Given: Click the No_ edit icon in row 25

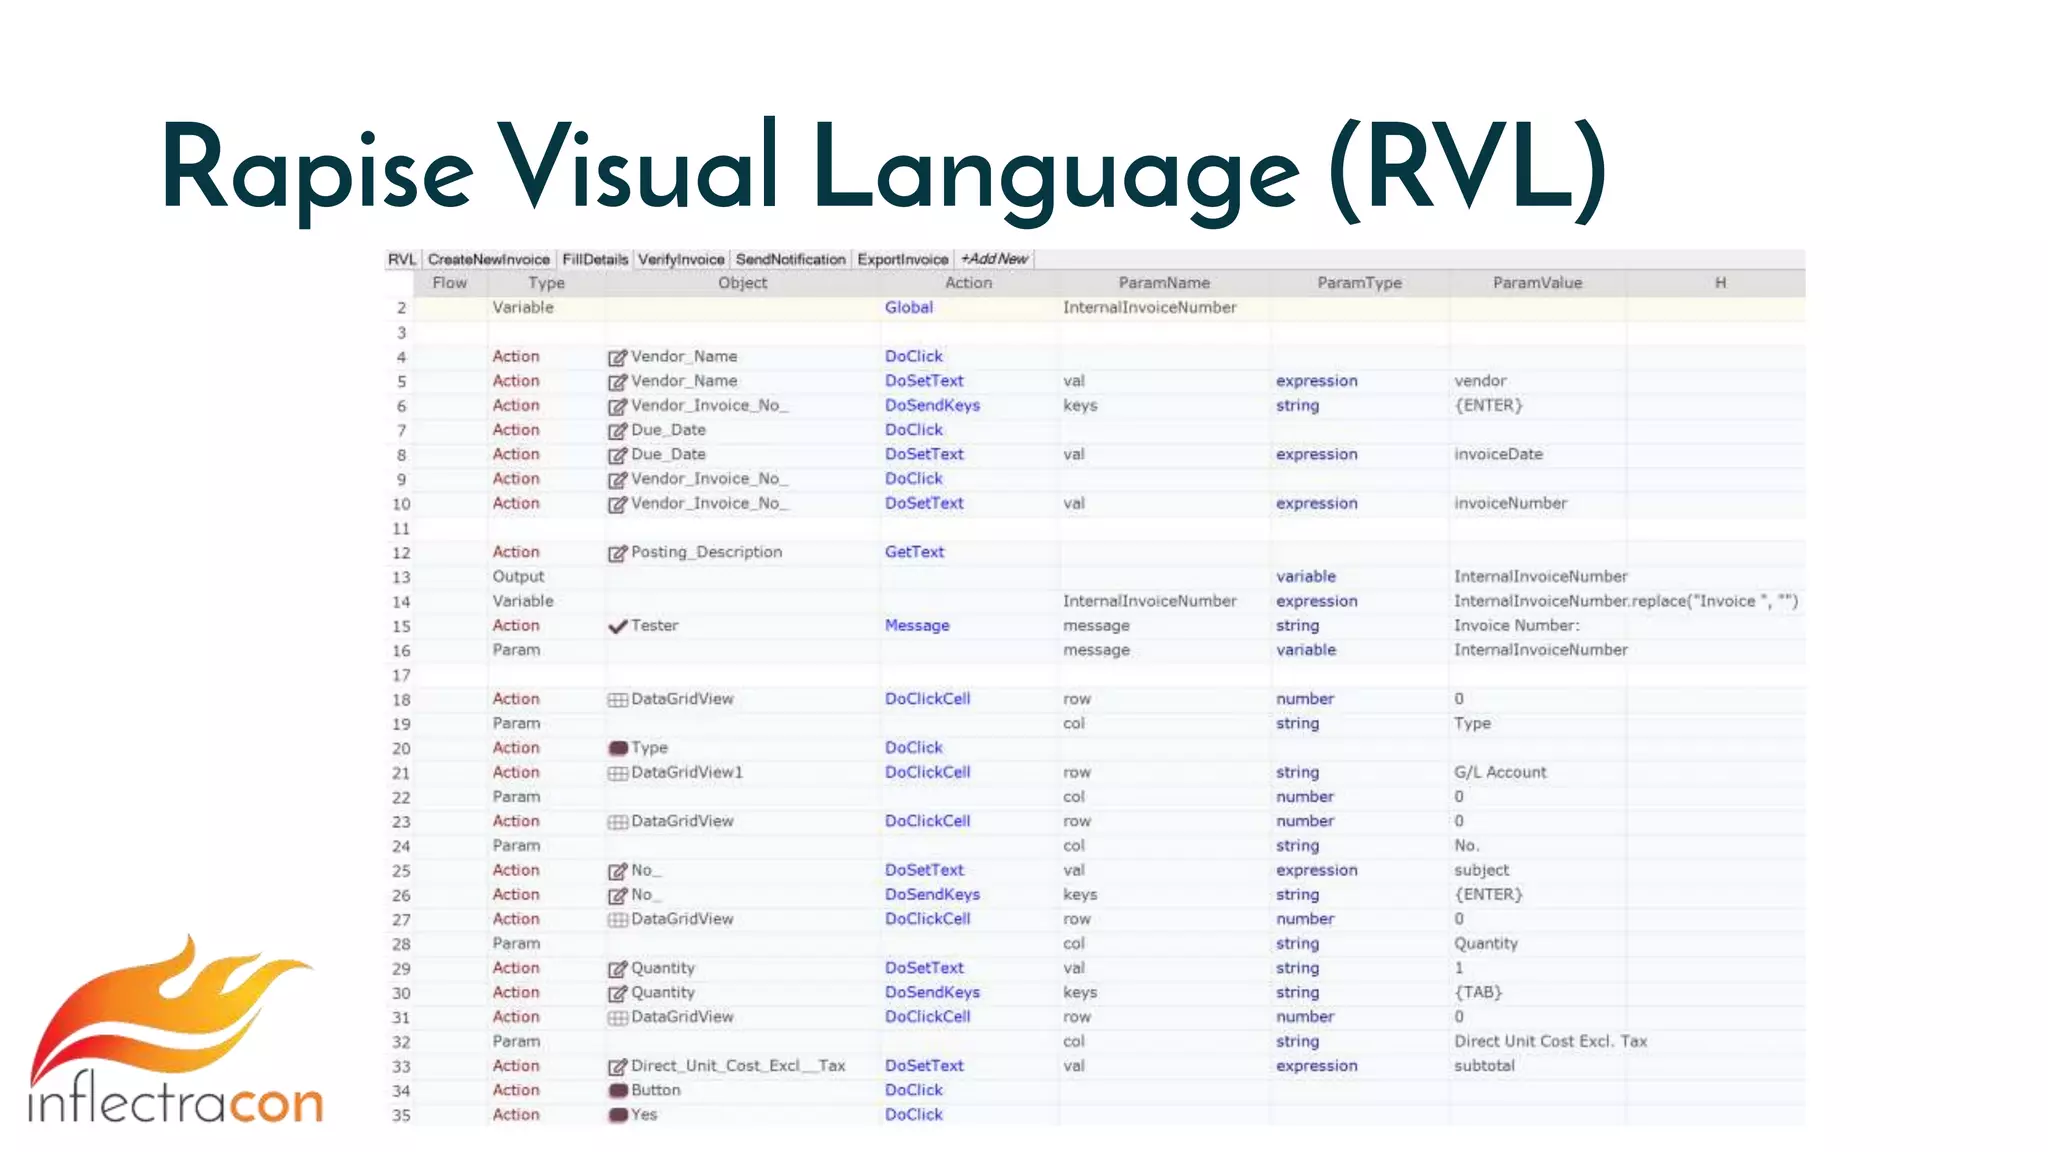Looking at the screenshot, I should pyautogui.click(x=618, y=871).
